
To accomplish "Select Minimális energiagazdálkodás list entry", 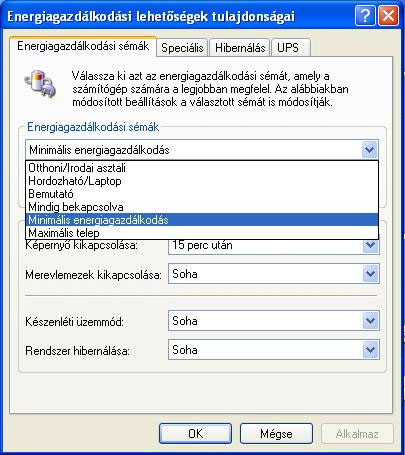I will click(202, 220).
